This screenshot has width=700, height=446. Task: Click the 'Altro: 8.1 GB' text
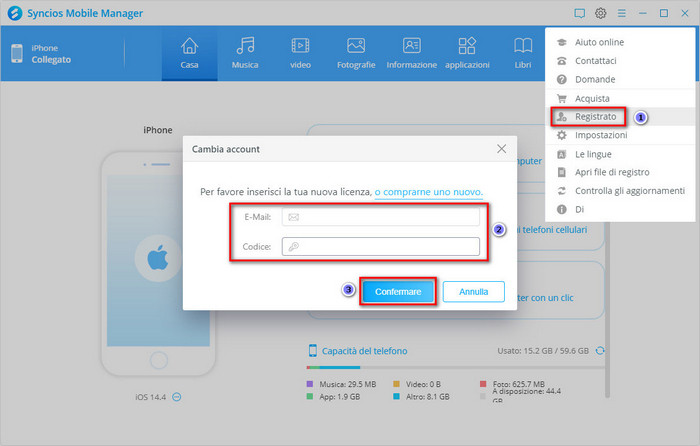point(428,396)
